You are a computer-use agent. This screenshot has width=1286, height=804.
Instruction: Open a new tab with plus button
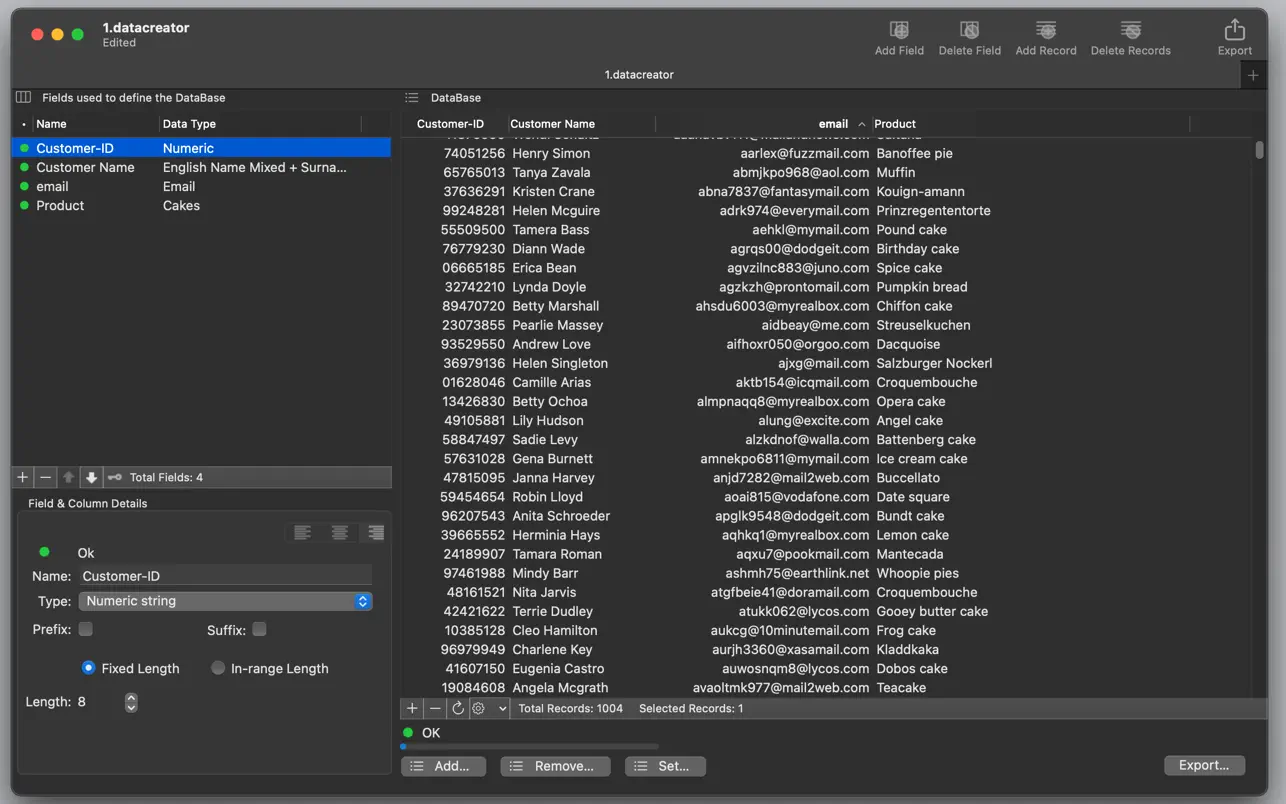pyautogui.click(x=1252, y=75)
